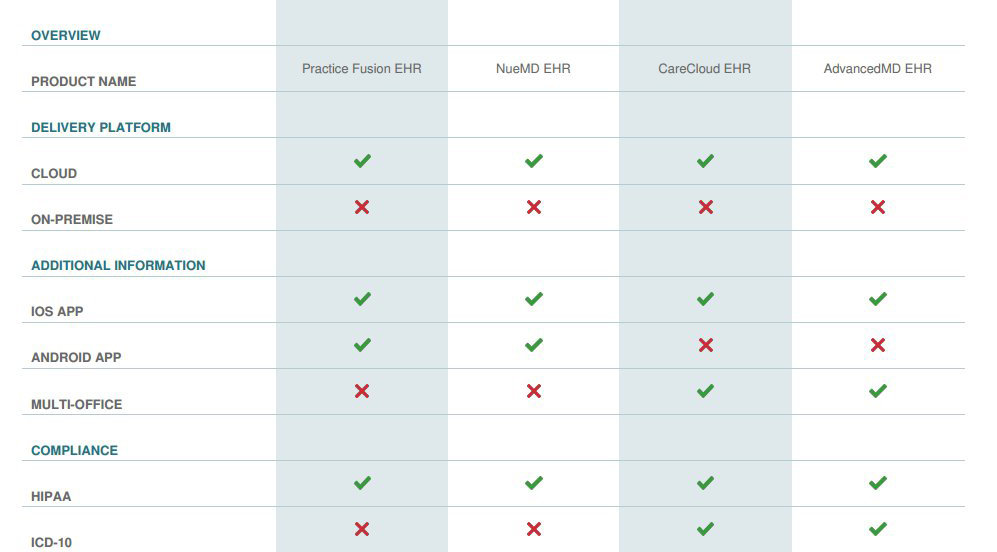The width and height of the screenshot is (997, 552).
Task: Click the Practice Fusion EHR product name
Action: pos(362,69)
